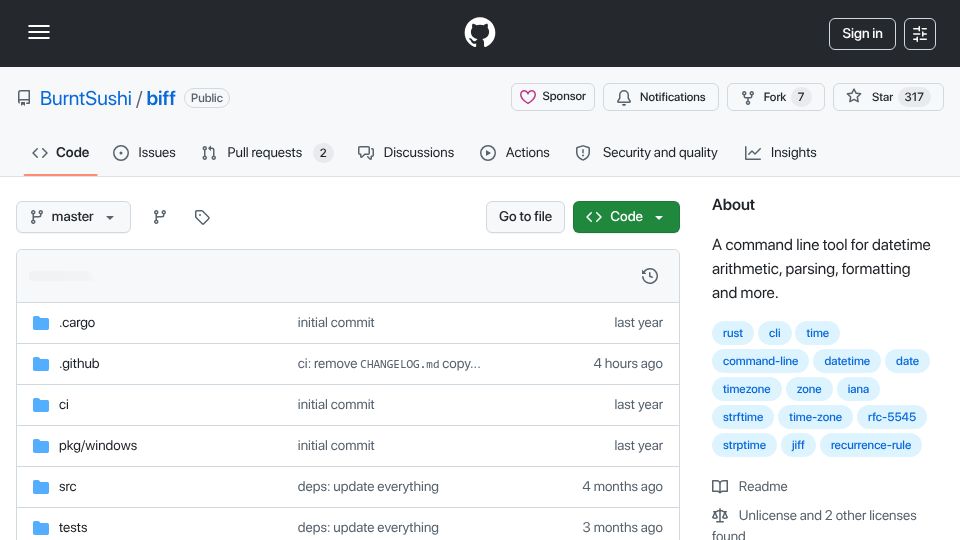Select the datetime topic tag
This screenshot has width=960, height=540.
click(847, 361)
